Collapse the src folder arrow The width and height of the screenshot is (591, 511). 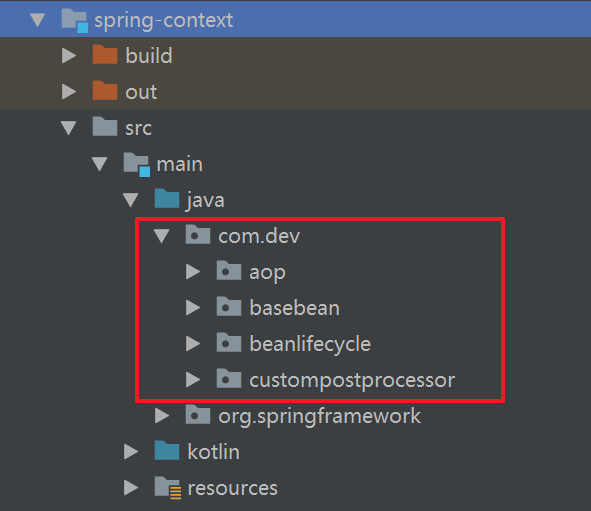tap(69, 128)
